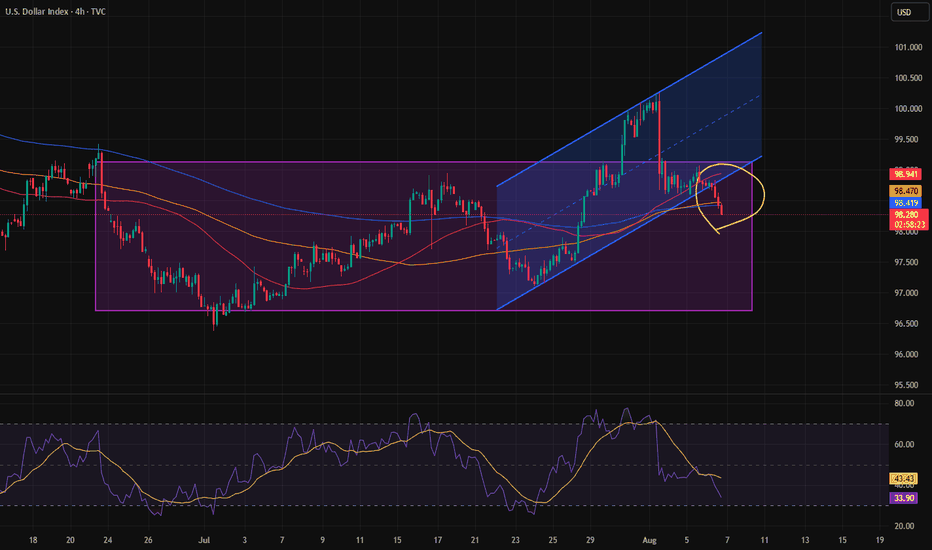The height and width of the screenshot is (550, 932).
Task: Select the RSI average value 43.43 label
Action: (903, 479)
